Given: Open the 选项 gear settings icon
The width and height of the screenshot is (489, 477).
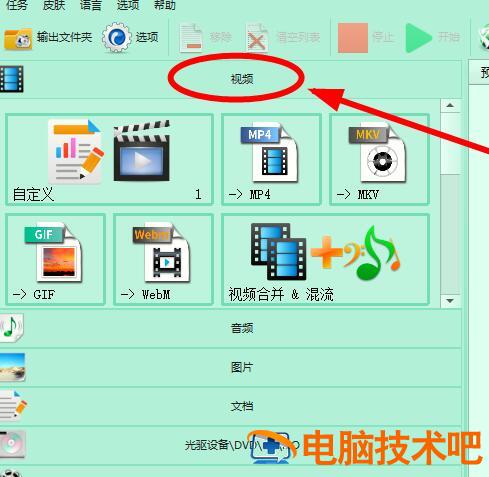Looking at the screenshot, I should click(x=116, y=37).
